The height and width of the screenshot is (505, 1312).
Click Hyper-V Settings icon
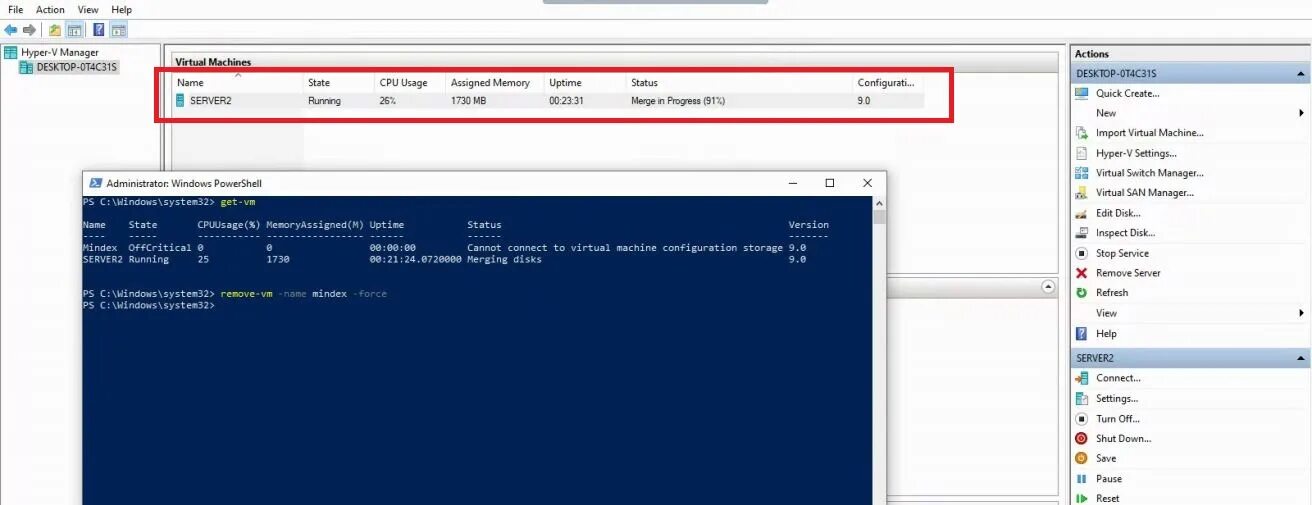click(x=1081, y=153)
